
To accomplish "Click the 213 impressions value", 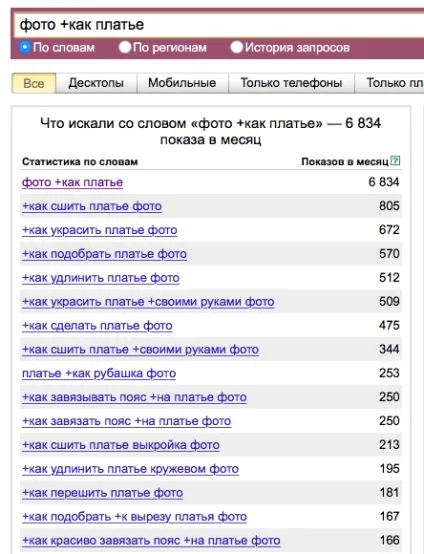I will (389, 445).
